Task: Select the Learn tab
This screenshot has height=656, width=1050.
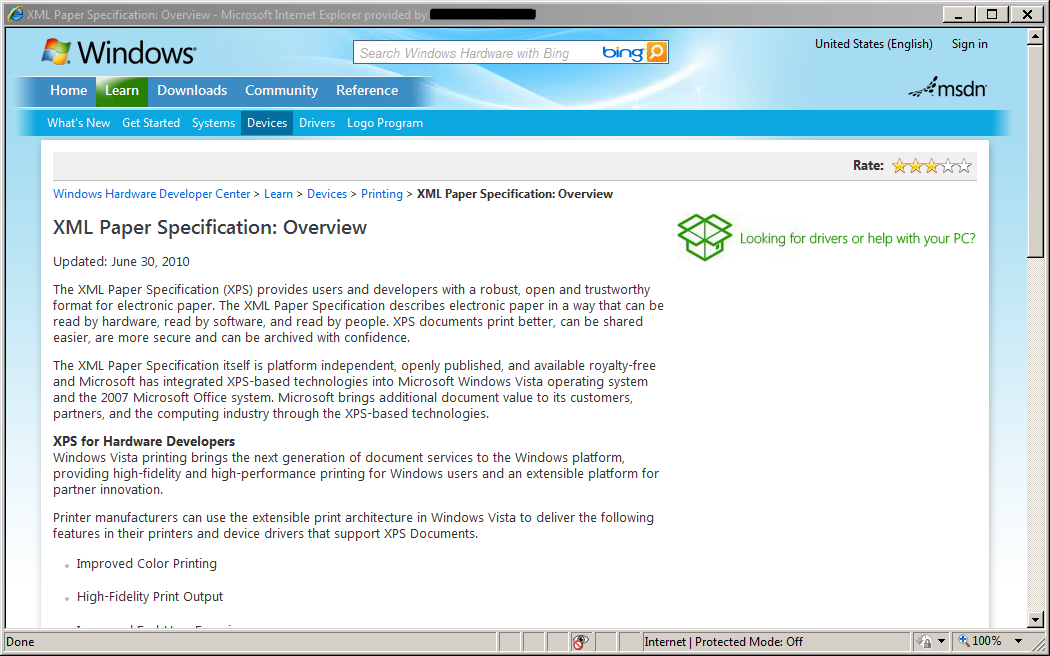Action: (122, 91)
